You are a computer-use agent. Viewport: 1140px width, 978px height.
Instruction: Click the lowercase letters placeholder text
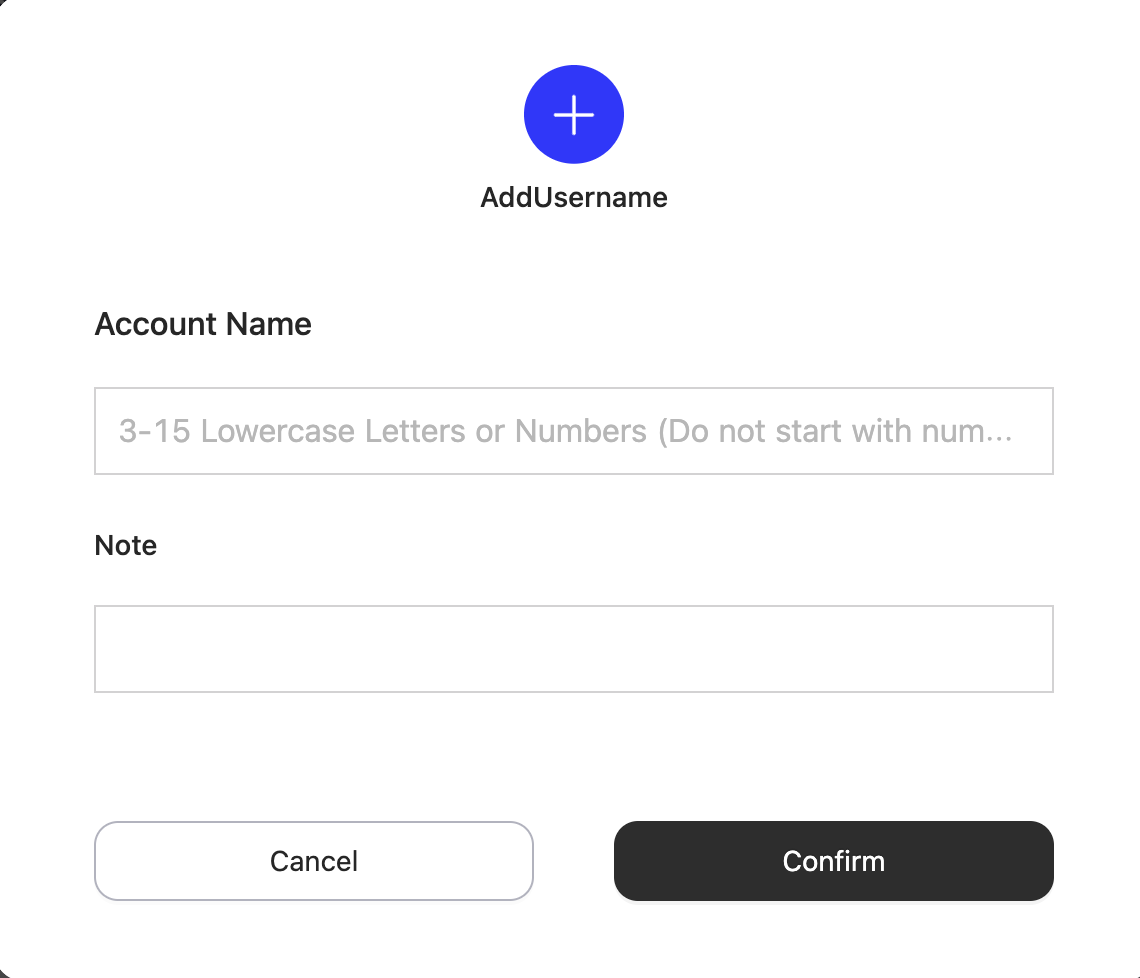click(565, 431)
